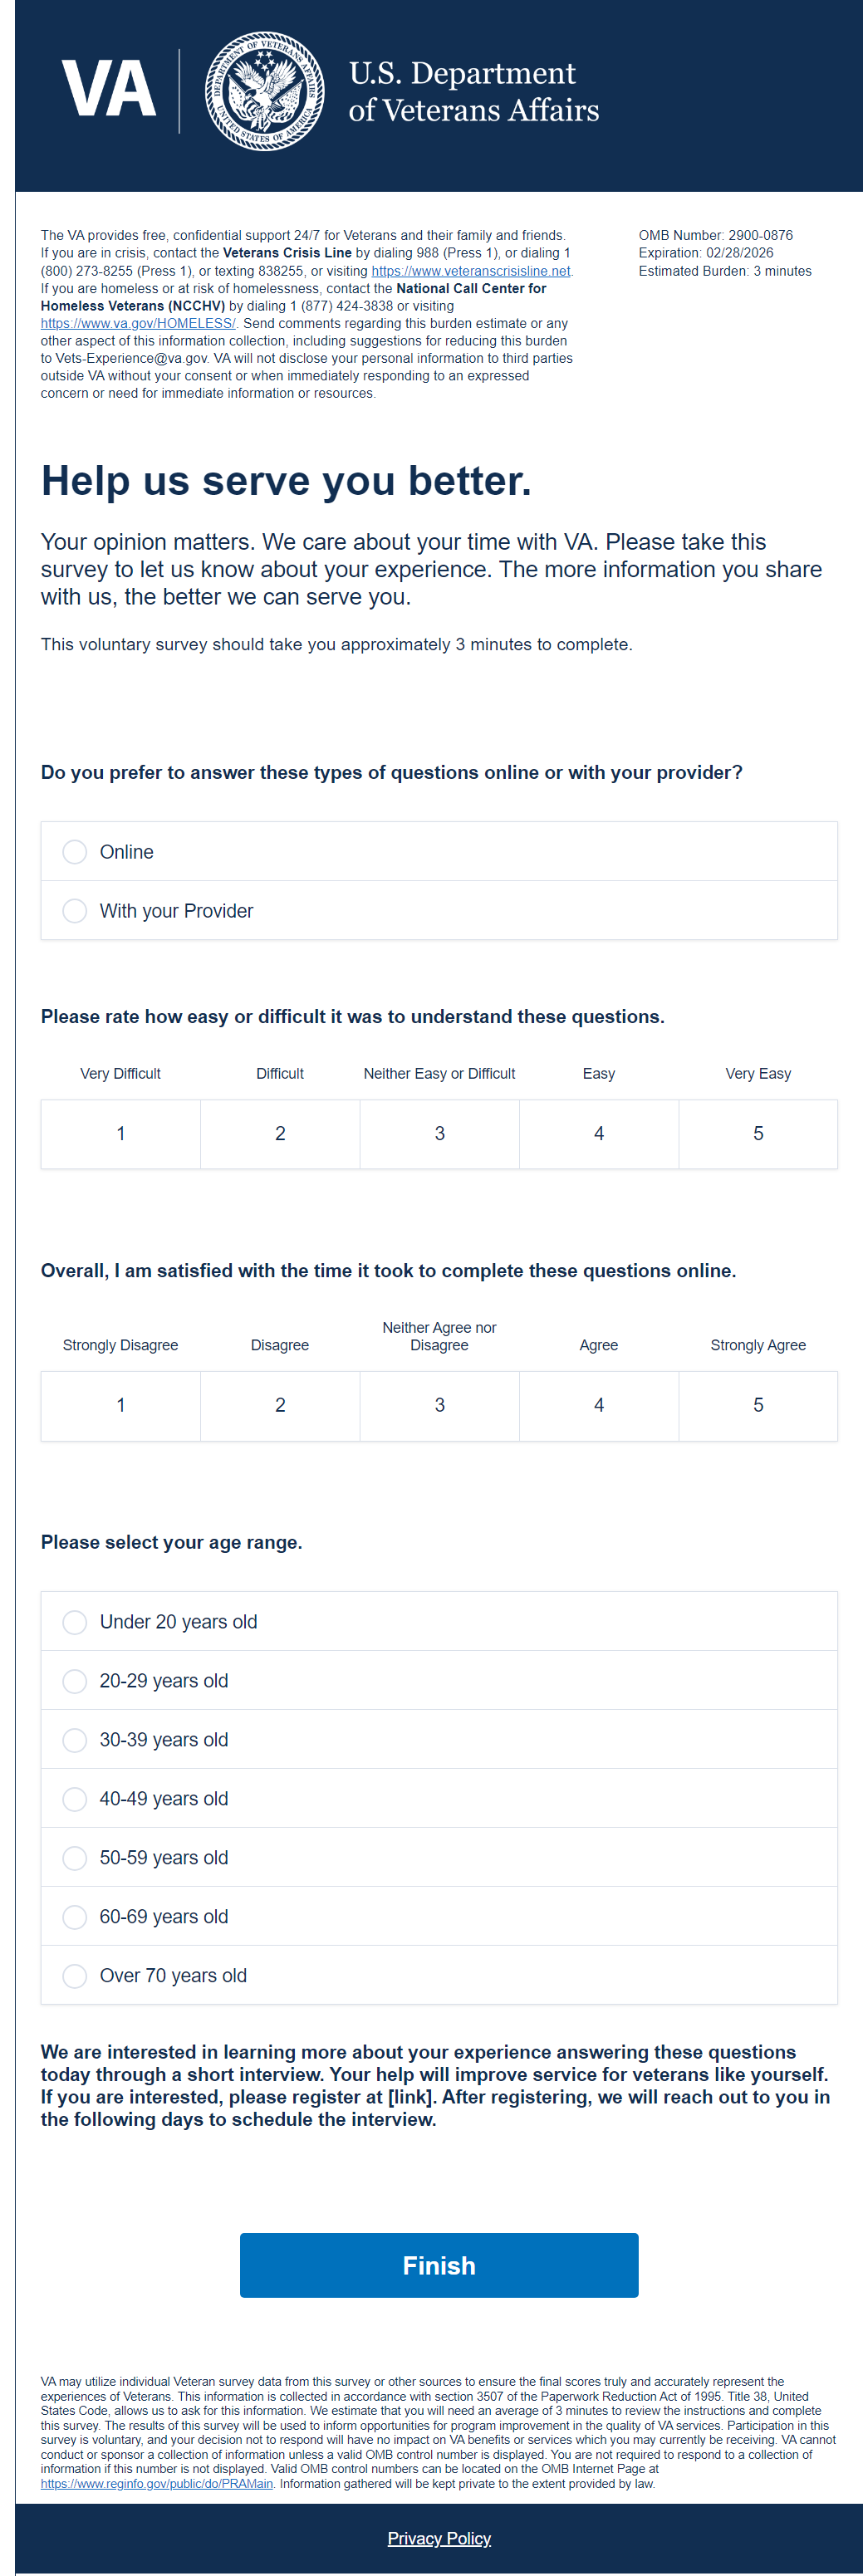Open the veteranscrisisline.net link
863x2576 pixels.
470,271
